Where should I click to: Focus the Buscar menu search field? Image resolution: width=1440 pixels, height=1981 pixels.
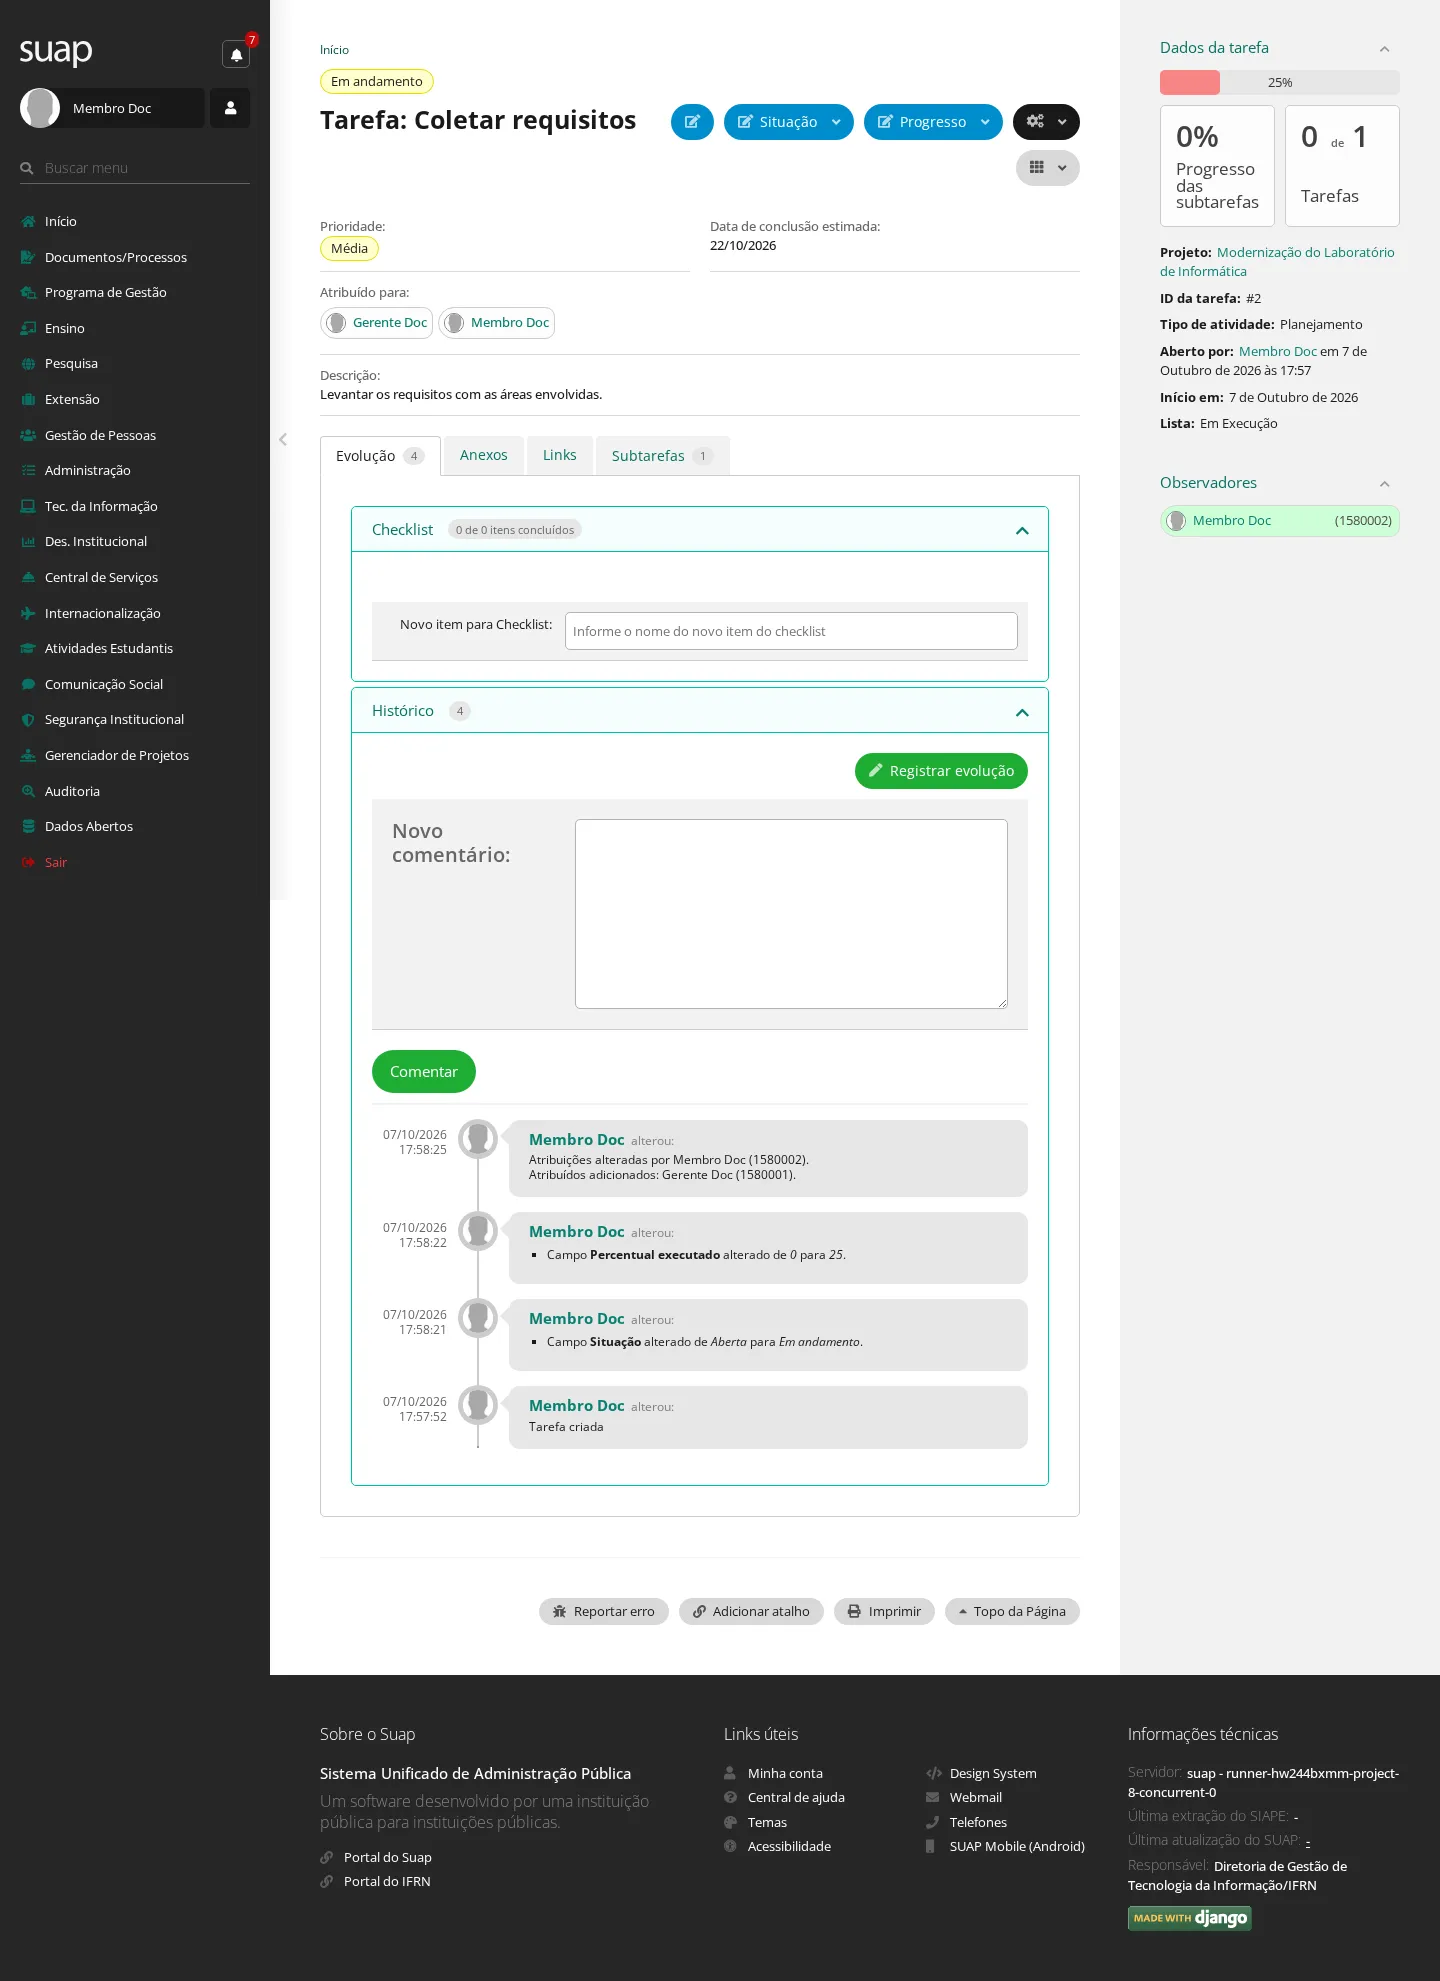tap(135, 168)
